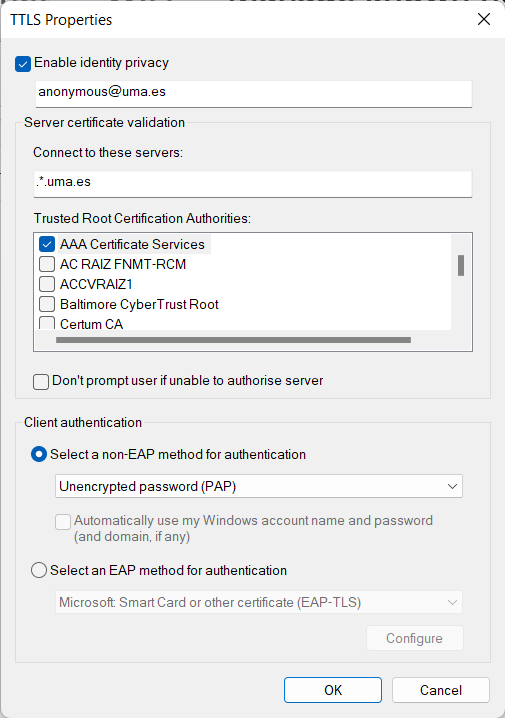Check Baltimore CyberTrust Root authority
Image resolution: width=505 pixels, height=718 pixels.
point(47,304)
